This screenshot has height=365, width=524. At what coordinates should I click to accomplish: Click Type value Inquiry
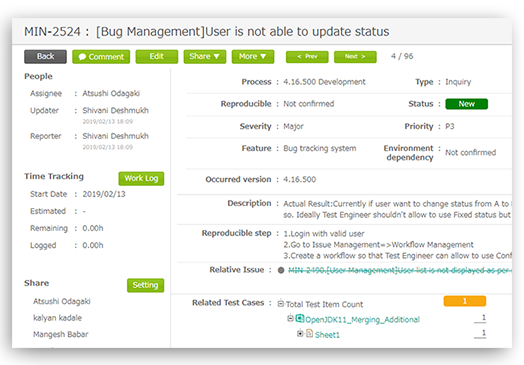coord(458,82)
